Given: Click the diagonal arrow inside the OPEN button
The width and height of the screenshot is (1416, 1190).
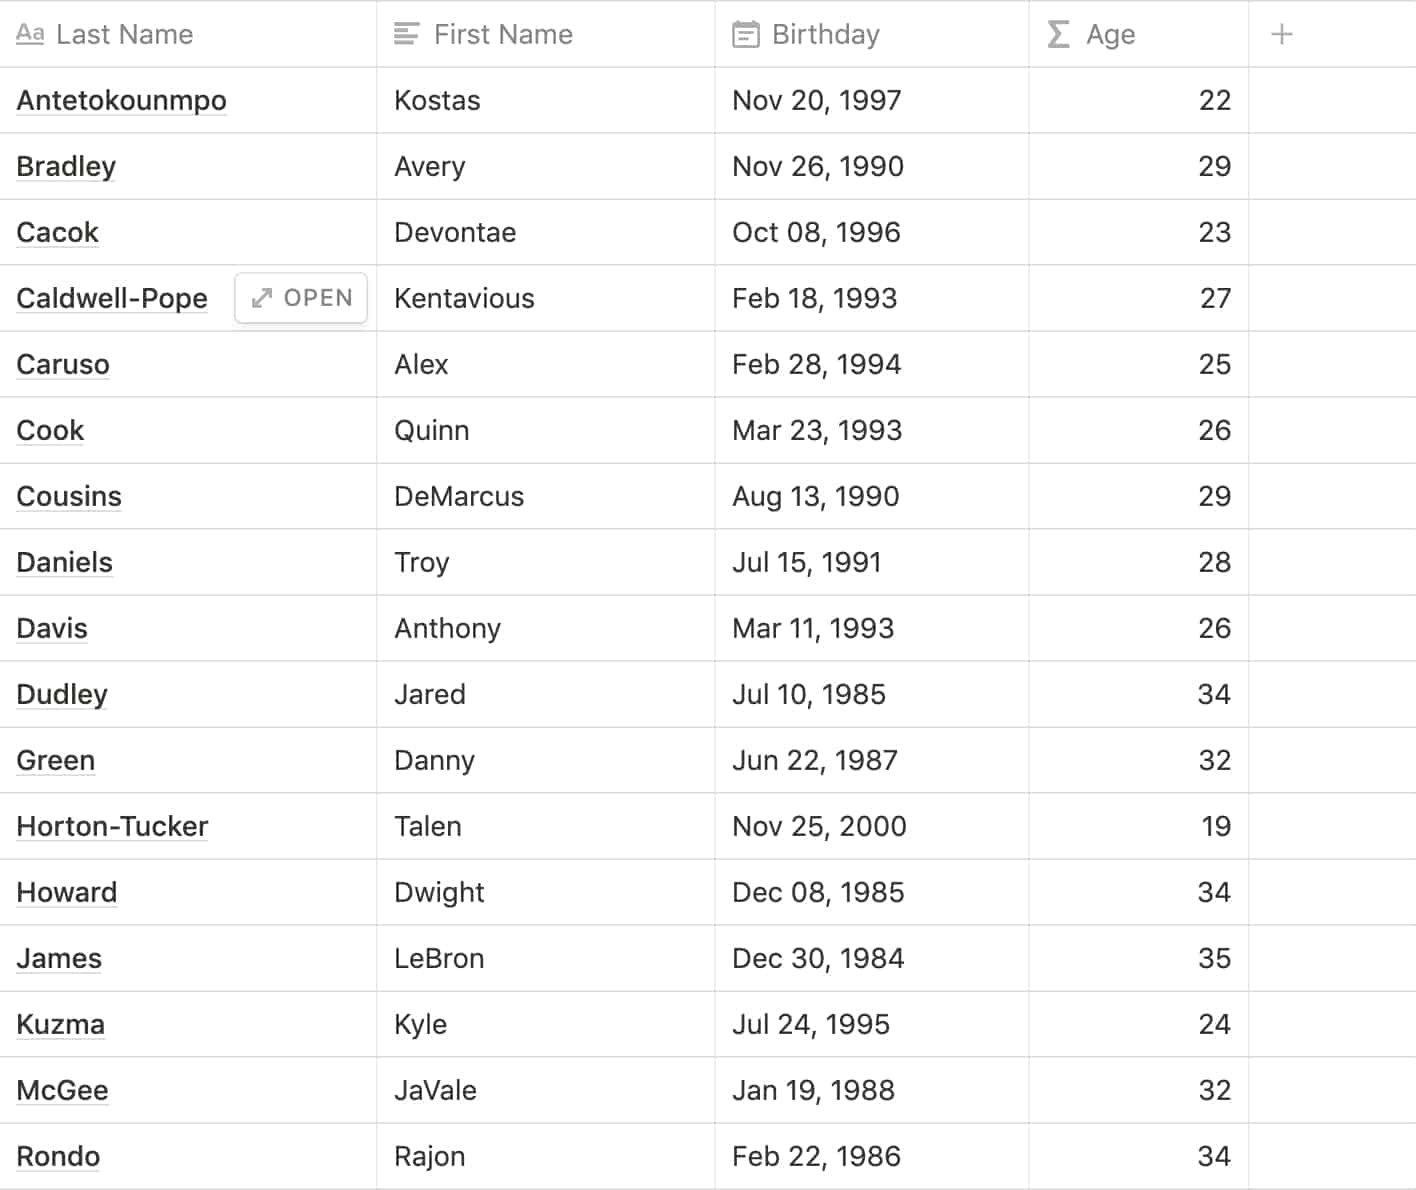Looking at the screenshot, I should point(262,297).
